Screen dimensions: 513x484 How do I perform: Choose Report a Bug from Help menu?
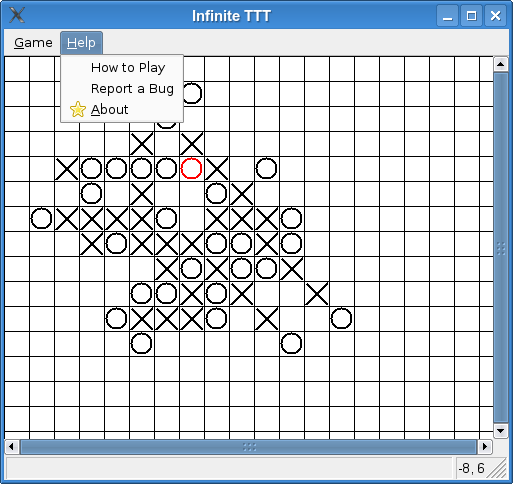click(132, 89)
